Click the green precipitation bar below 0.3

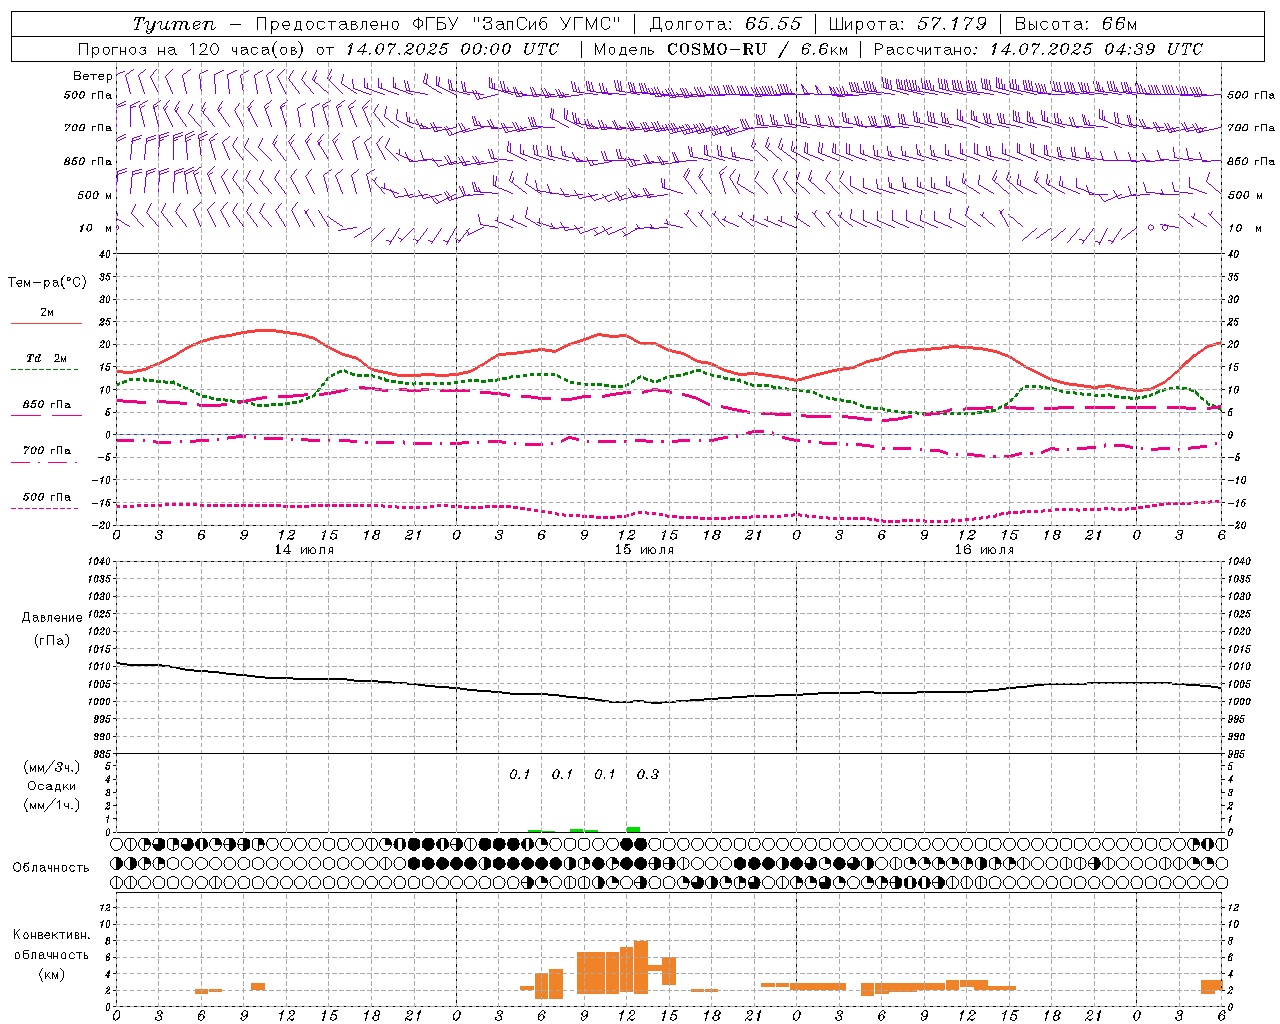[633, 829]
